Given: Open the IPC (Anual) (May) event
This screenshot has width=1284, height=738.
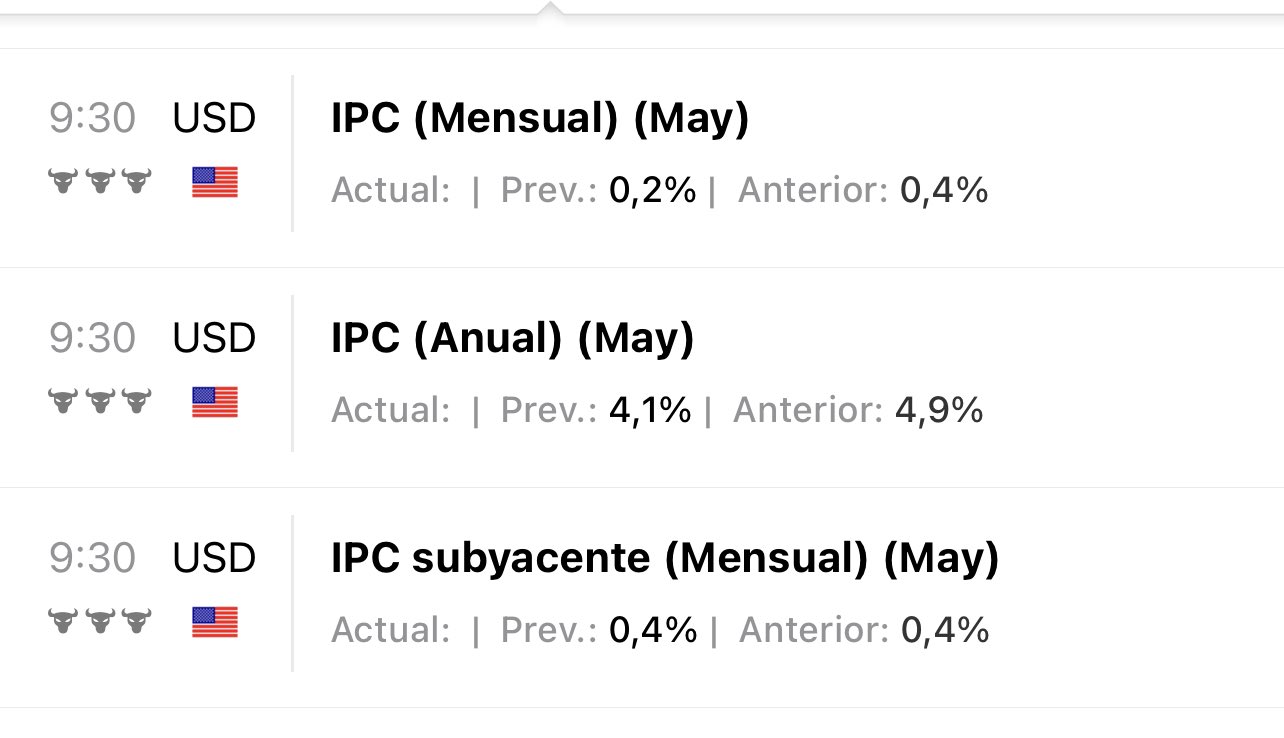Looking at the screenshot, I should pyautogui.click(x=512, y=339).
